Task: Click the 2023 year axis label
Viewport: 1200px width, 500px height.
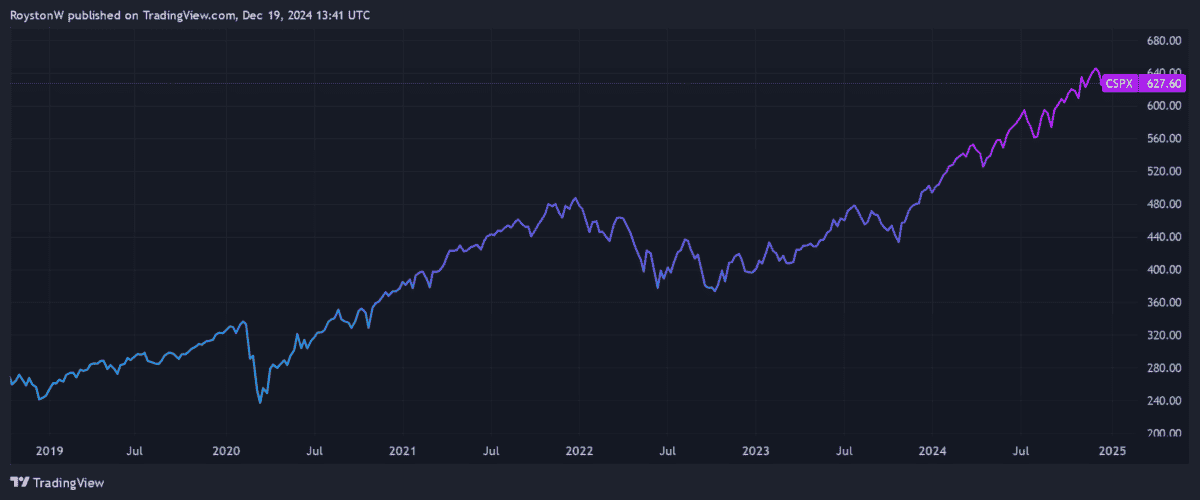Action: pyautogui.click(x=756, y=451)
